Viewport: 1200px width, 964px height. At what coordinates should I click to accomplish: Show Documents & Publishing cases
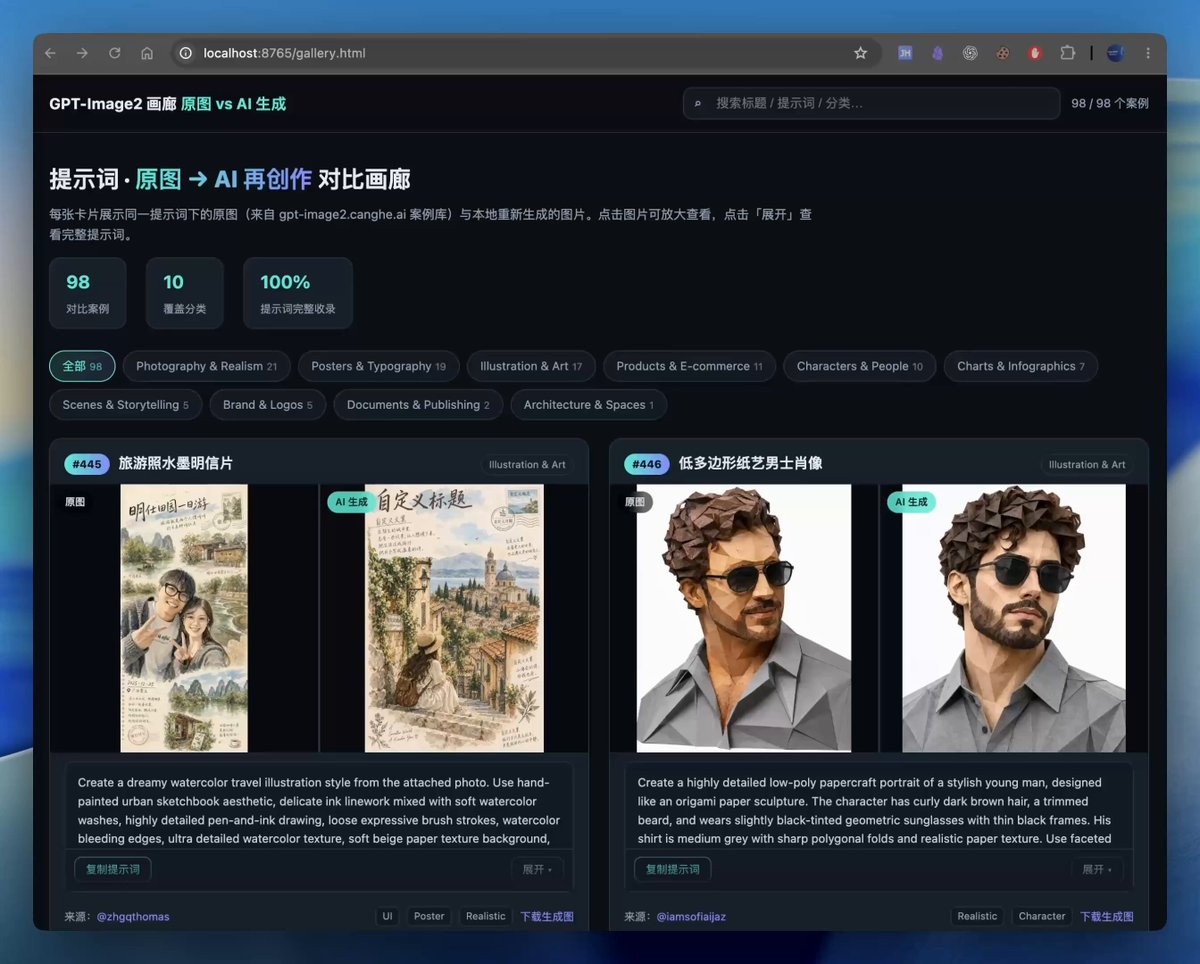pyautogui.click(x=418, y=405)
